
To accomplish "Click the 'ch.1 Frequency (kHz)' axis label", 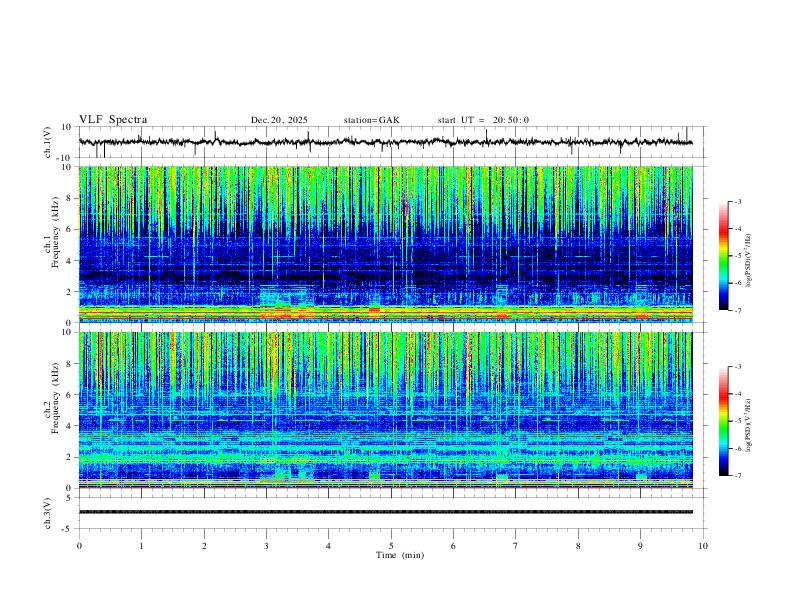I will tap(52, 233).
